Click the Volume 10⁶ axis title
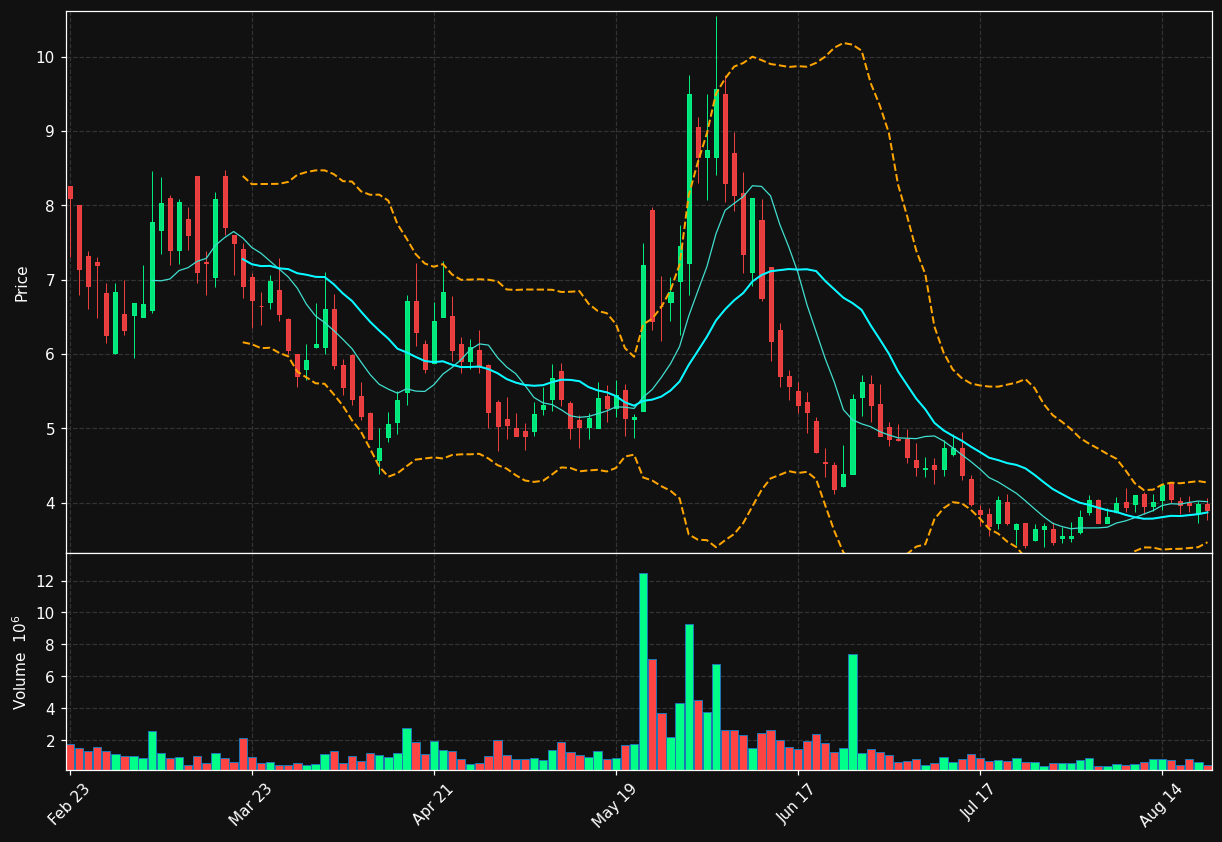 (x=21, y=662)
